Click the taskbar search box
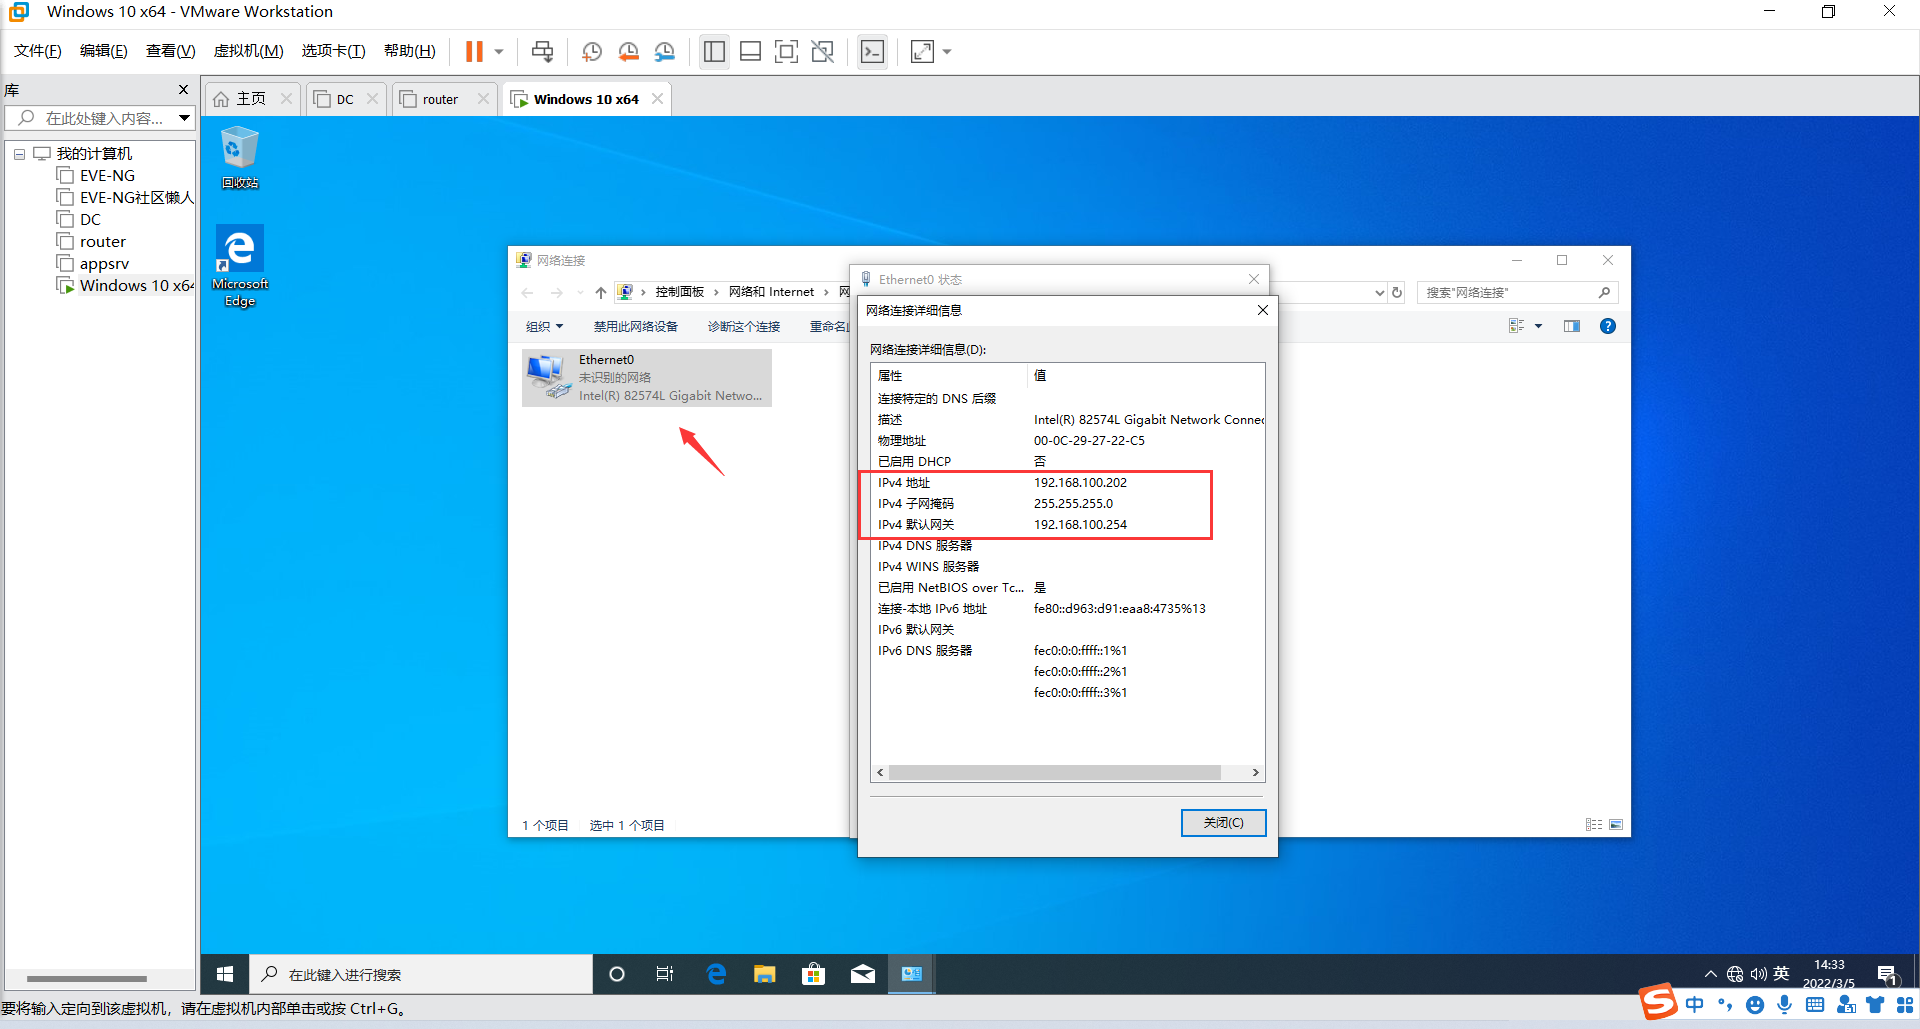The image size is (1920, 1029). (x=421, y=974)
